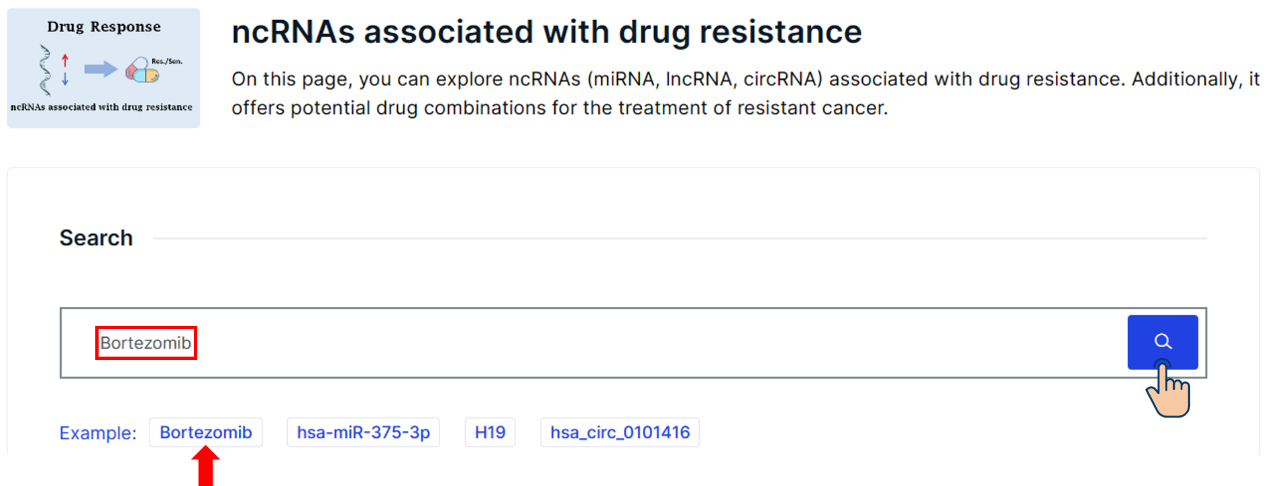The height and width of the screenshot is (486, 1268).
Task: Click the Bortezomib text inside the search box
Action: click(x=146, y=343)
